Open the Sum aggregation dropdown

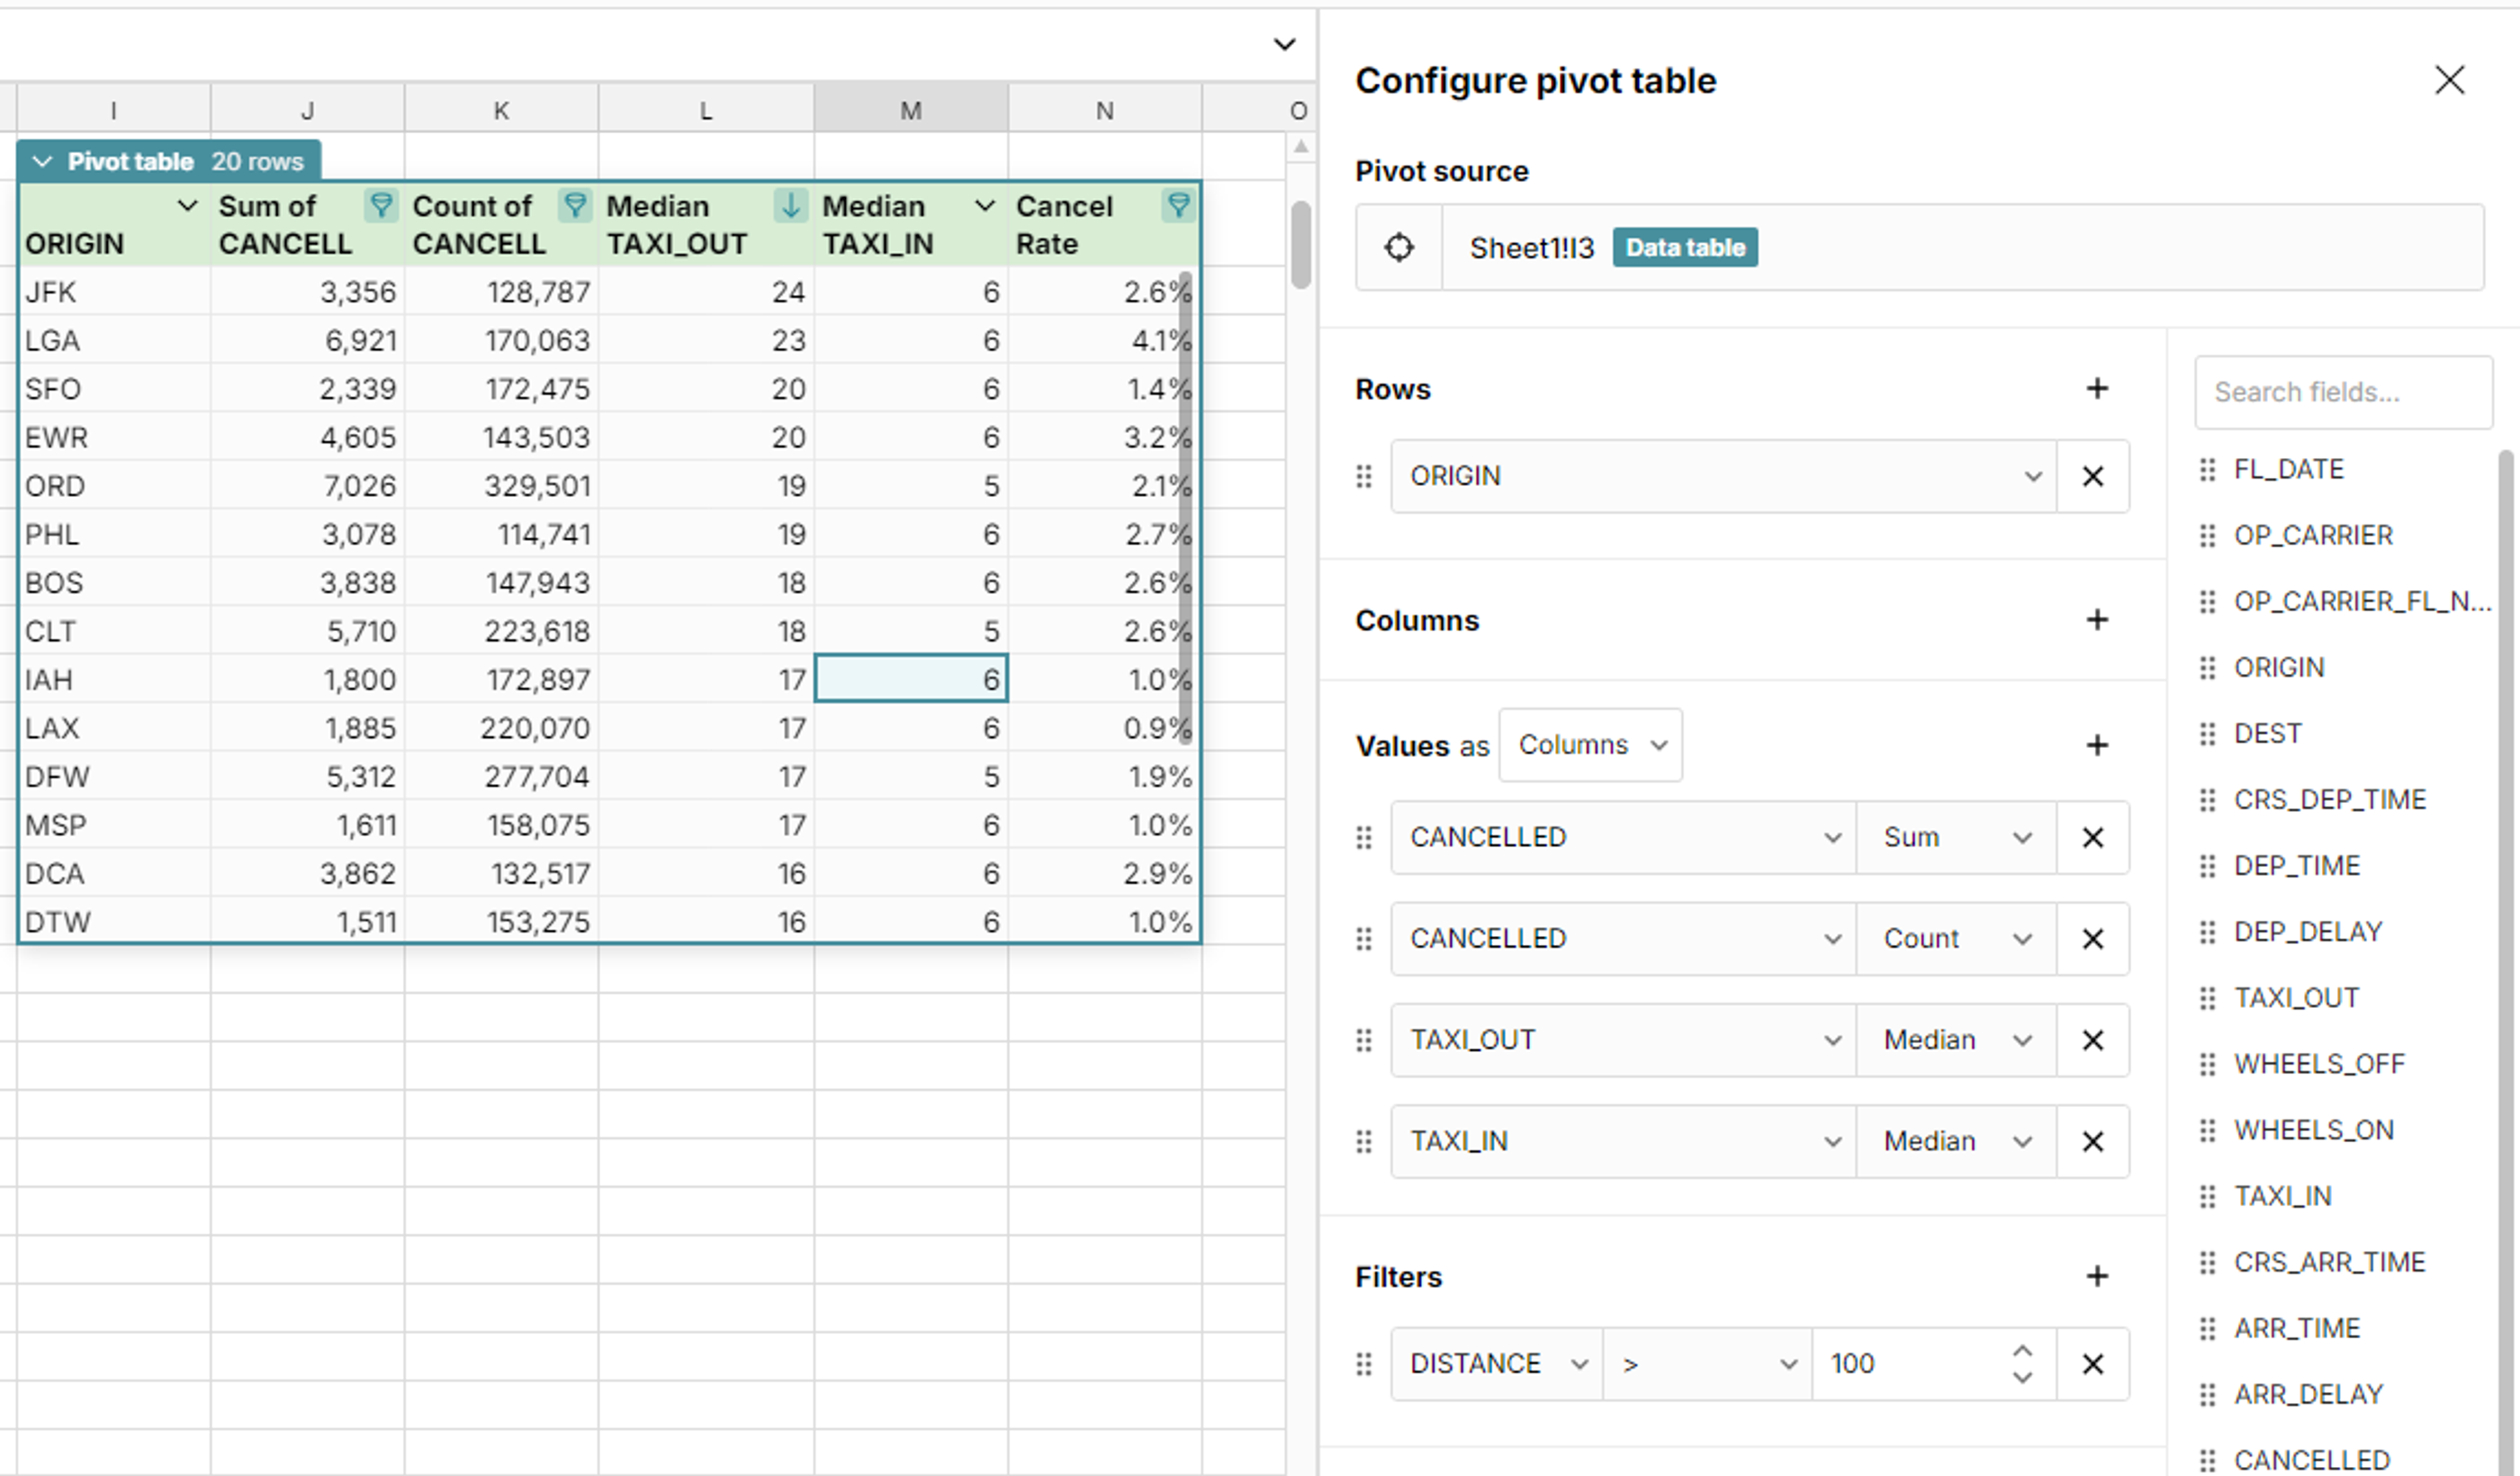[x=1956, y=838]
